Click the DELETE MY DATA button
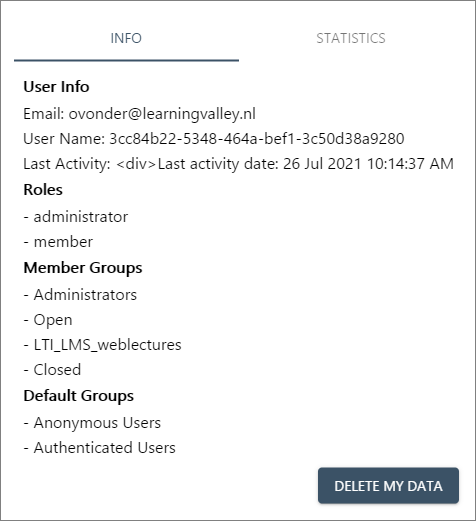The image size is (476, 521). click(x=388, y=486)
